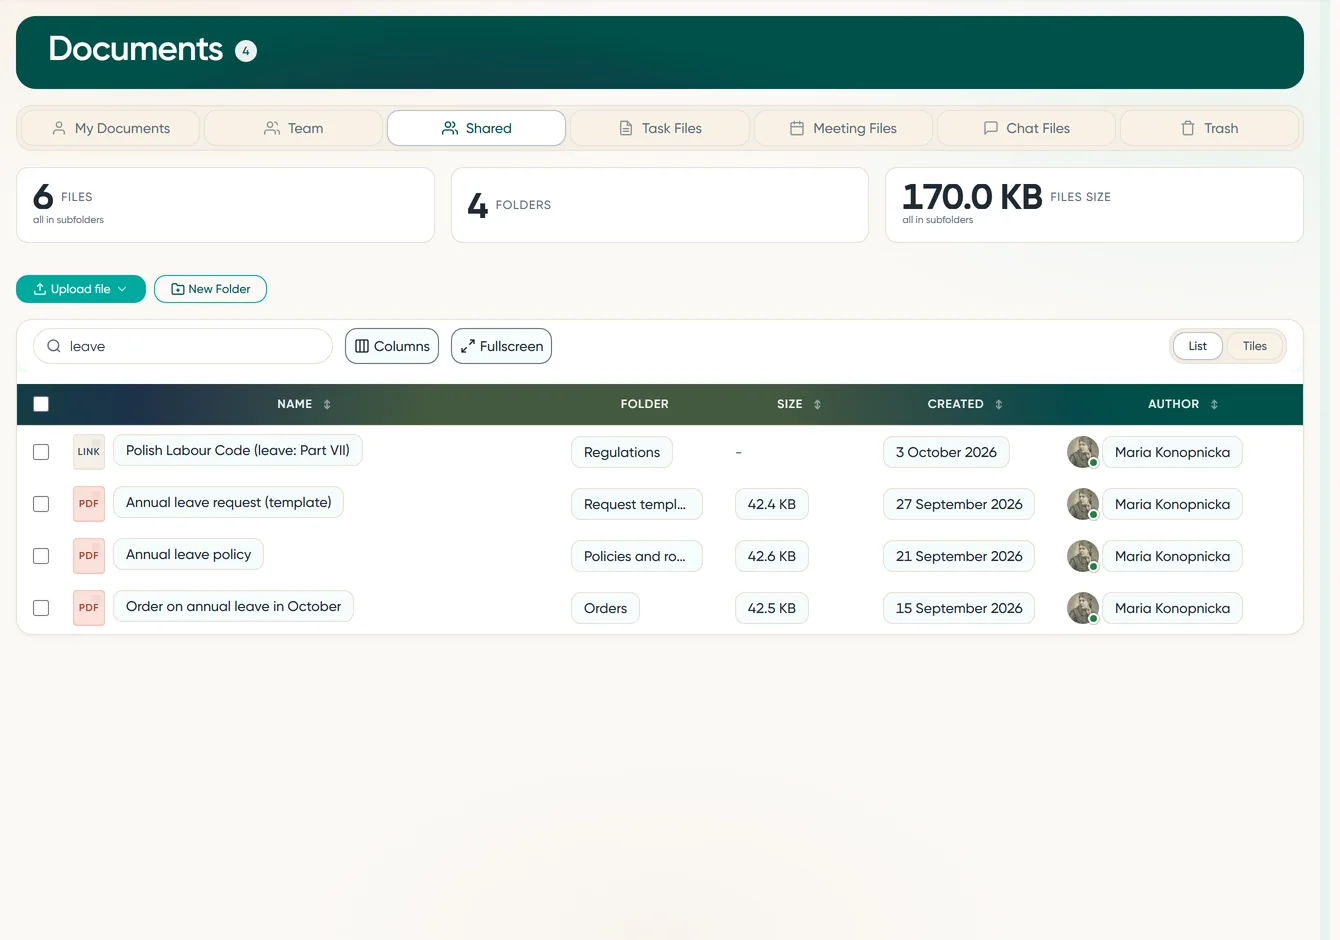
Task: Click the search magnifier icon in the search box
Action: pos(54,346)
